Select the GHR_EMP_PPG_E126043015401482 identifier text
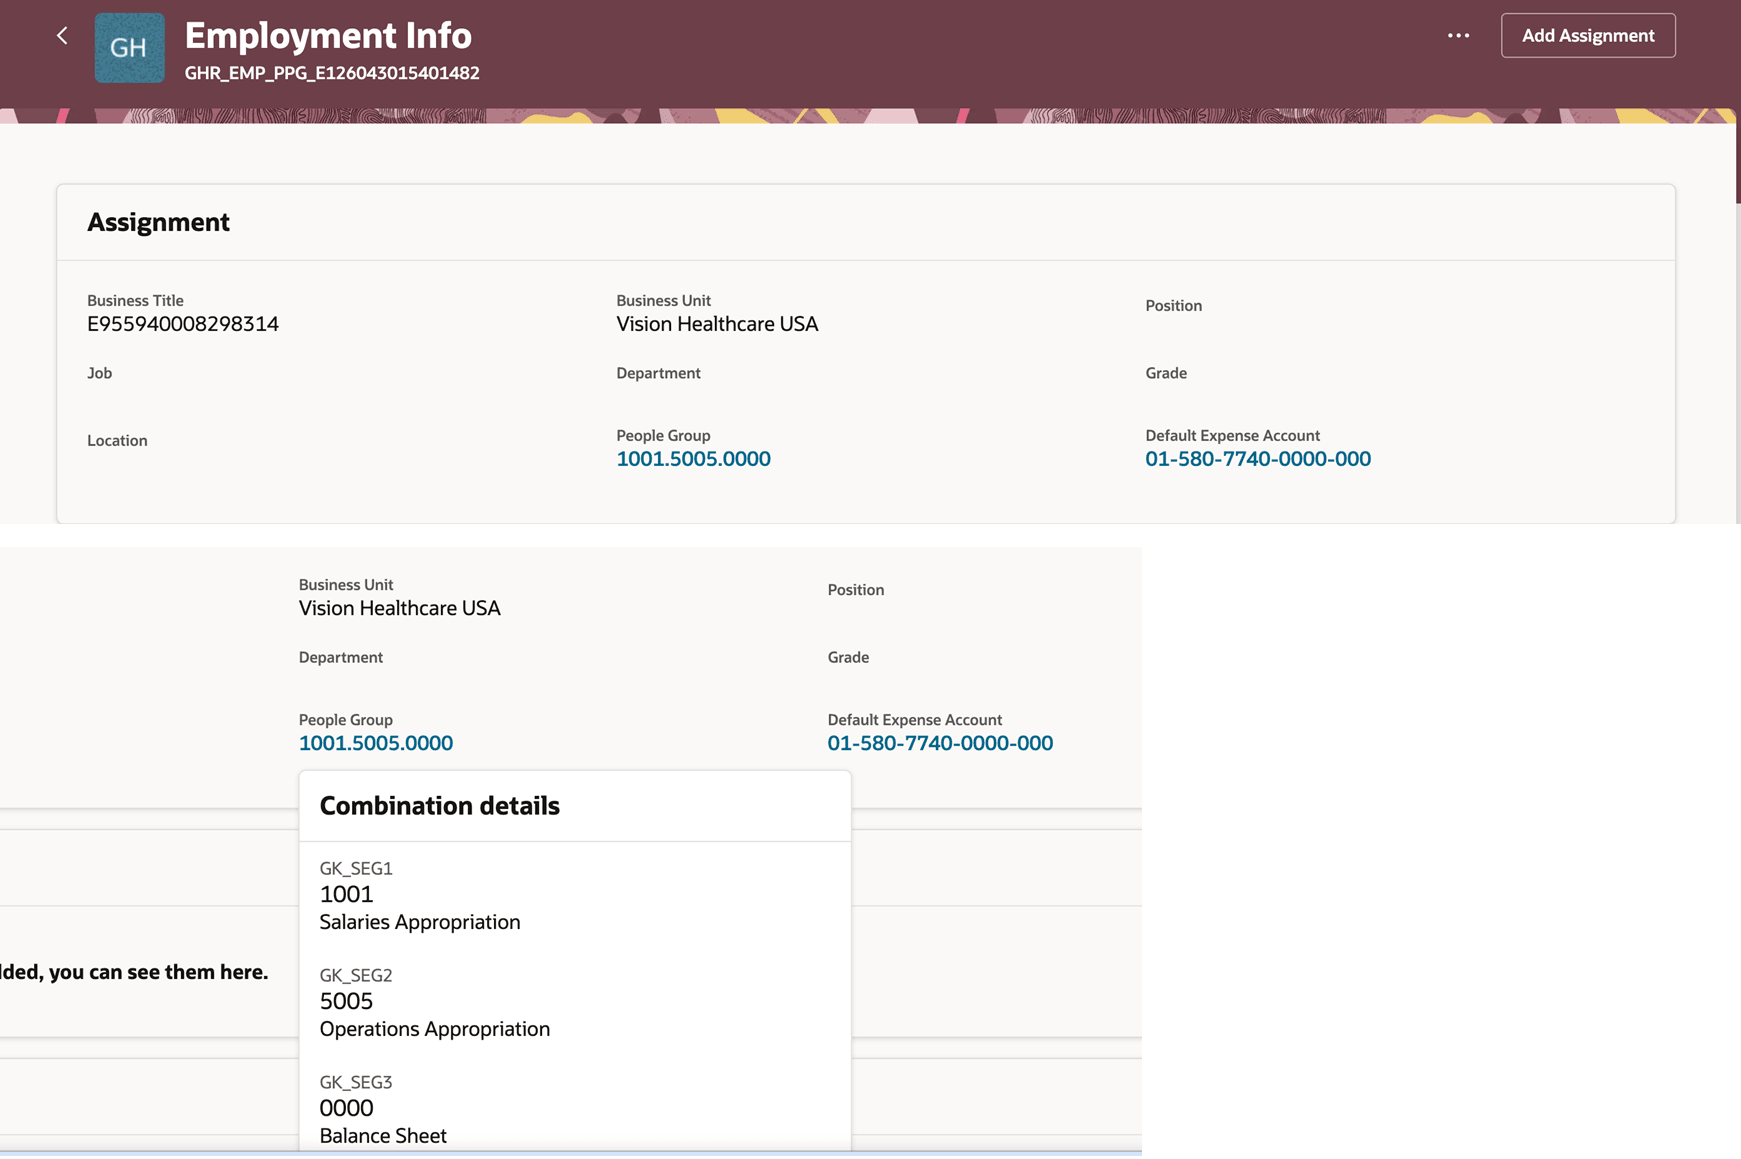Viewport: 1741px width, 1159px height. 332,73
